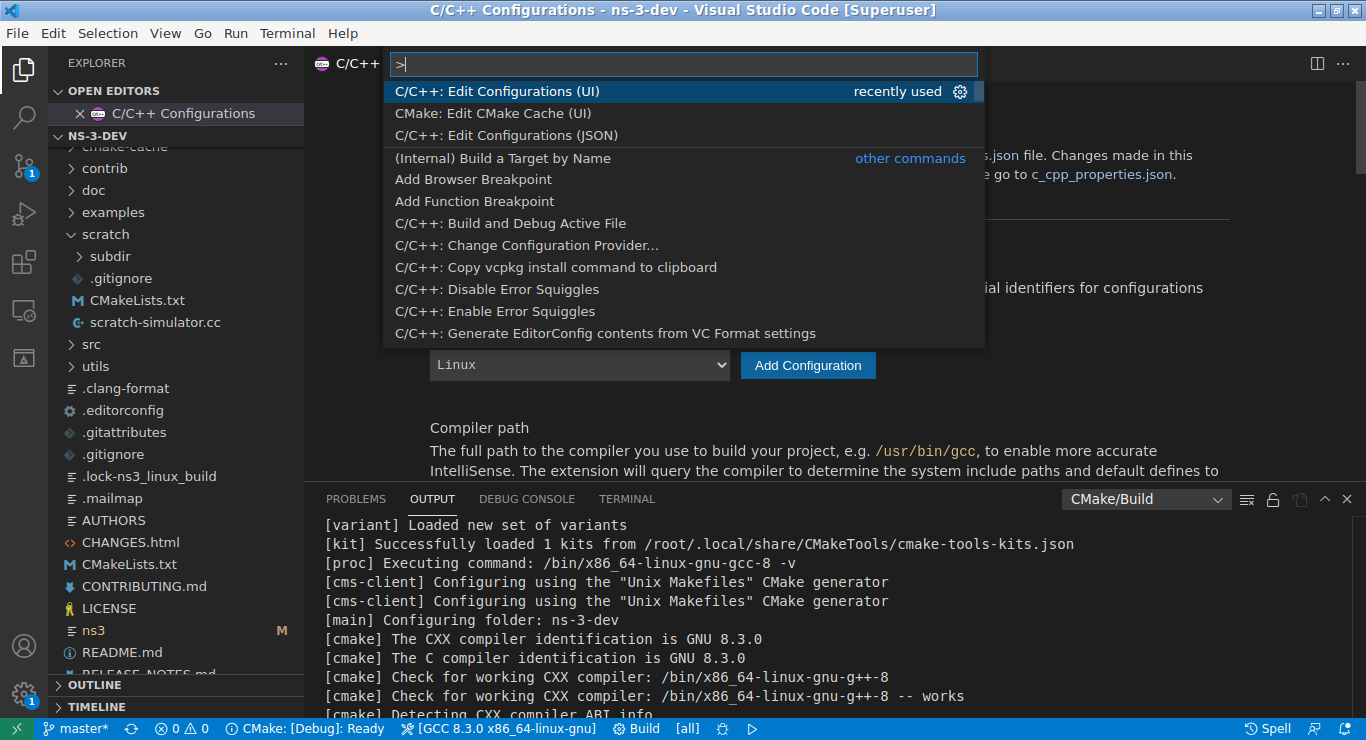Open the Remote Explorer view
This screenshot has height=740, width=1366.
tap(24, 310)
